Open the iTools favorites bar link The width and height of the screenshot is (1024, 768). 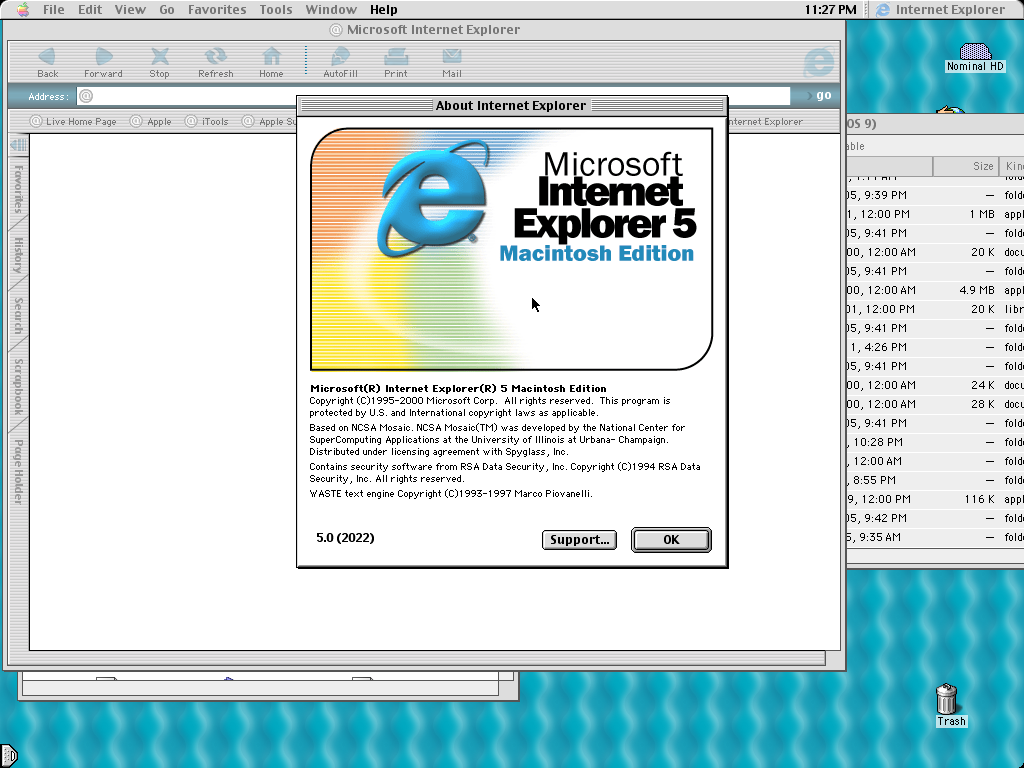coord(207,121)
